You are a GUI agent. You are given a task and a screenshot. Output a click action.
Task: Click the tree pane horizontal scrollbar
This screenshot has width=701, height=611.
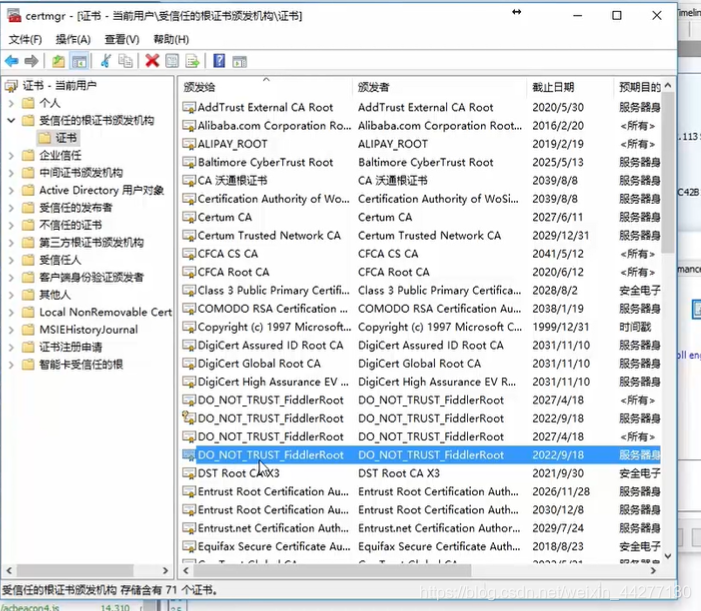click(74, 571)
